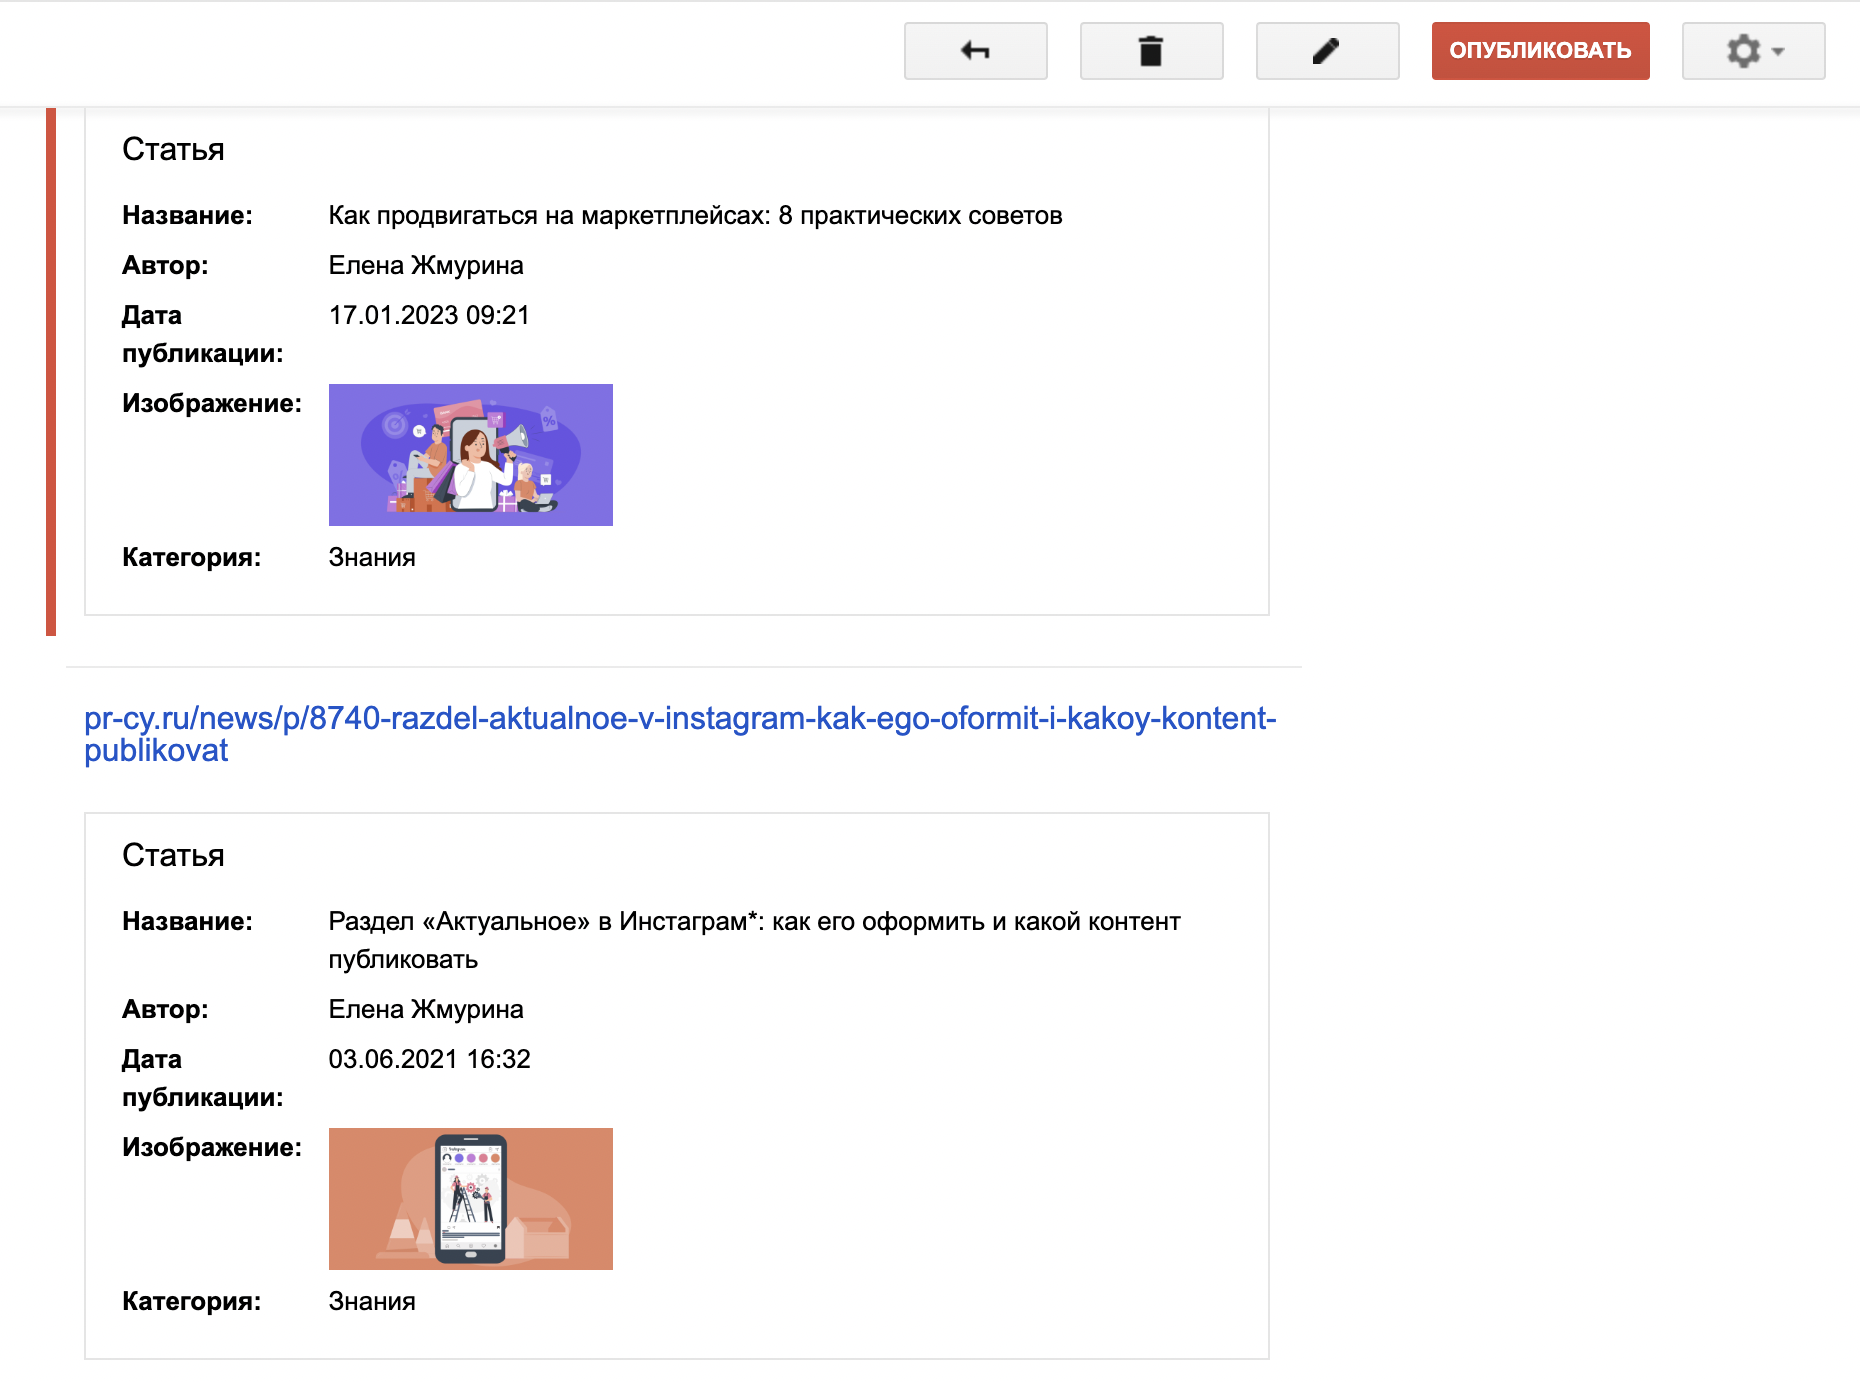Click the Изображение label in the Instagram card
Screen dimensions: 1860x1382
pyautogui.click(x=212, y=1148)
